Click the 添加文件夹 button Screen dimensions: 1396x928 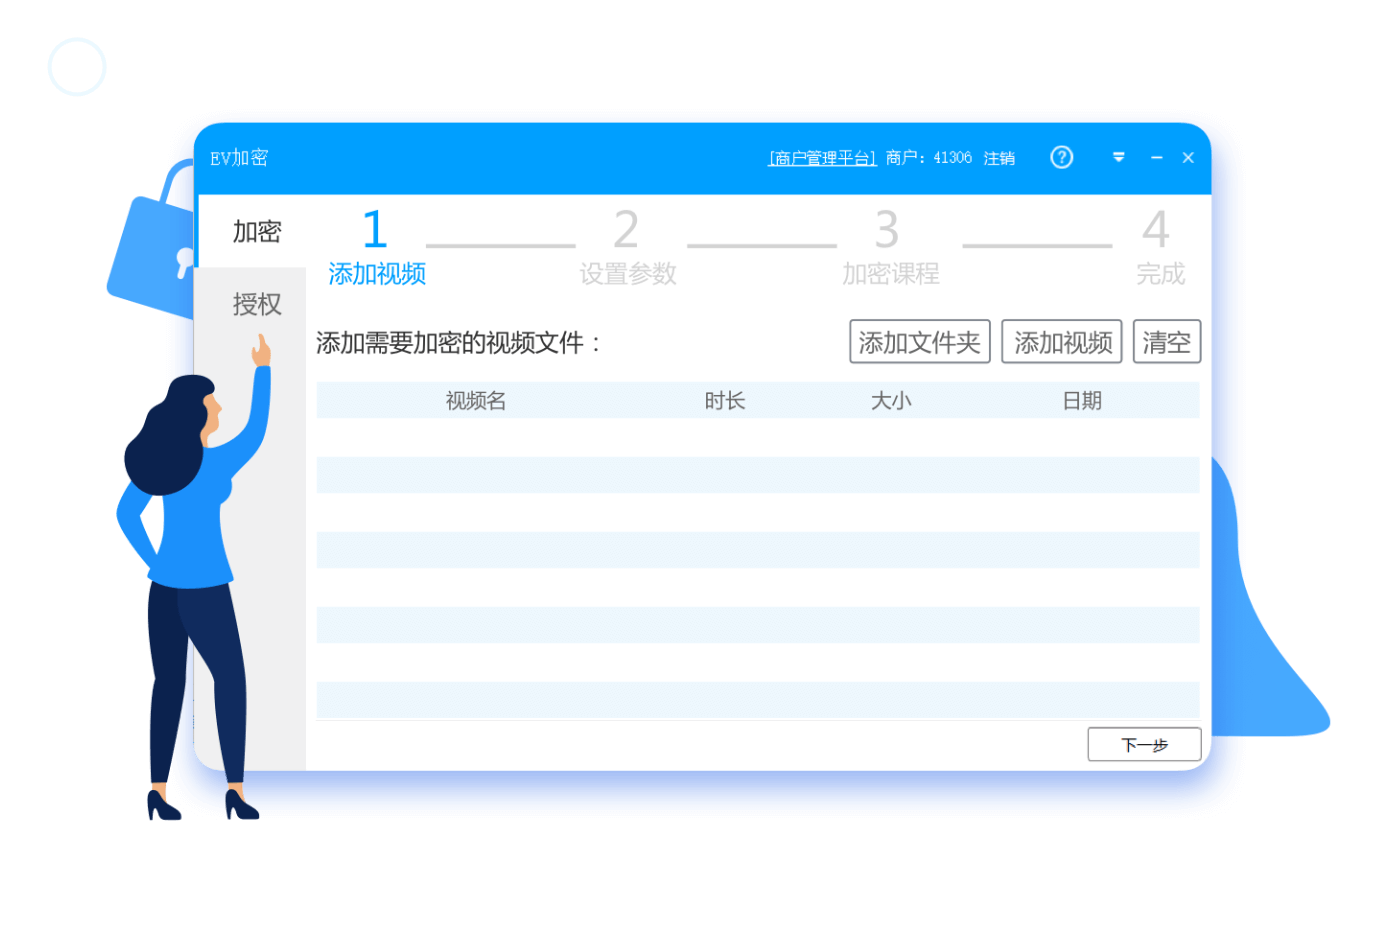click(x=919, y=341)
